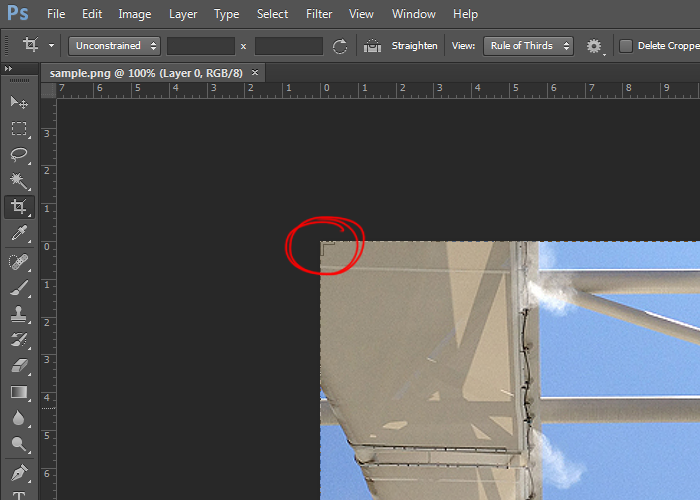Open the Window menu
The image size is (700, 500).
(413, 14)
